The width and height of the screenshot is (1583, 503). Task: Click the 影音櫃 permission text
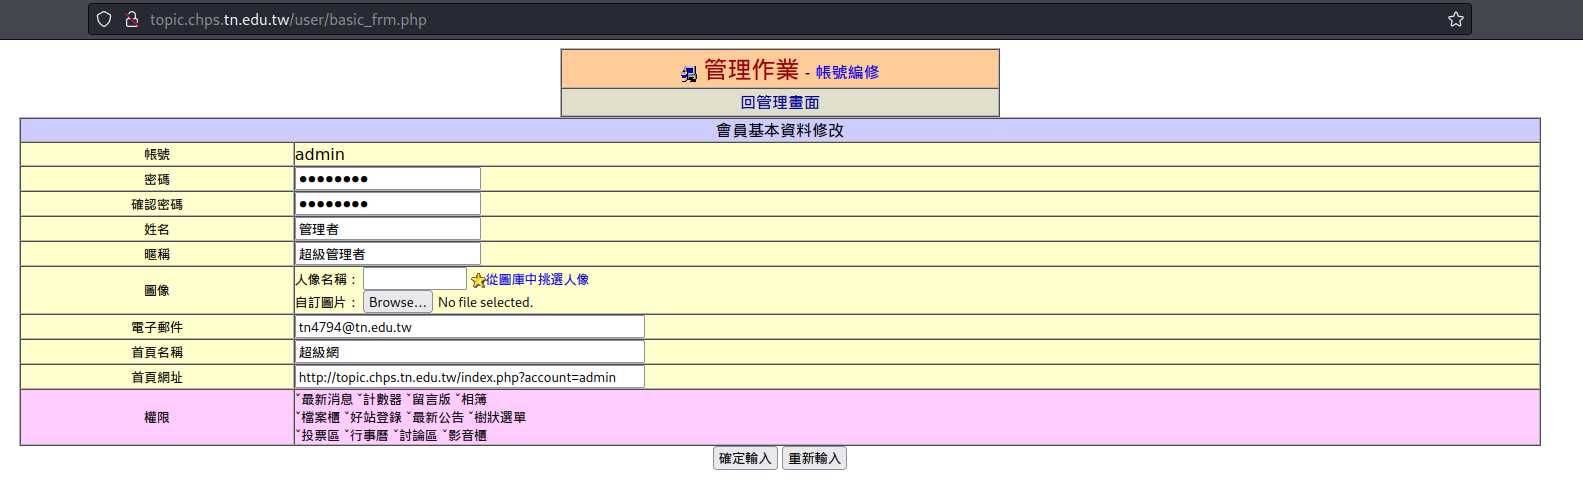(467, 435)
